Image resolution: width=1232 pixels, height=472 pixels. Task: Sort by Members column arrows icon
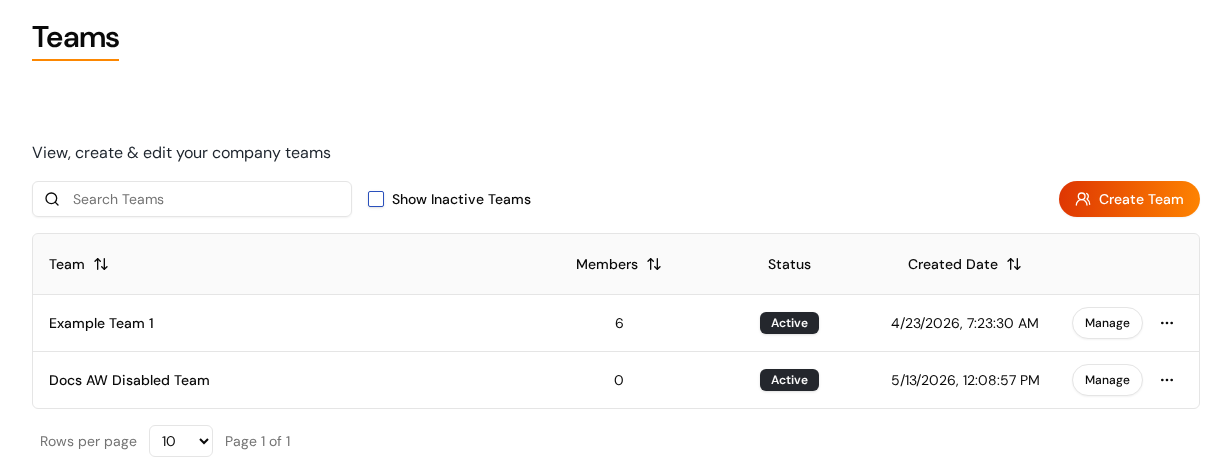pos(654,264)
